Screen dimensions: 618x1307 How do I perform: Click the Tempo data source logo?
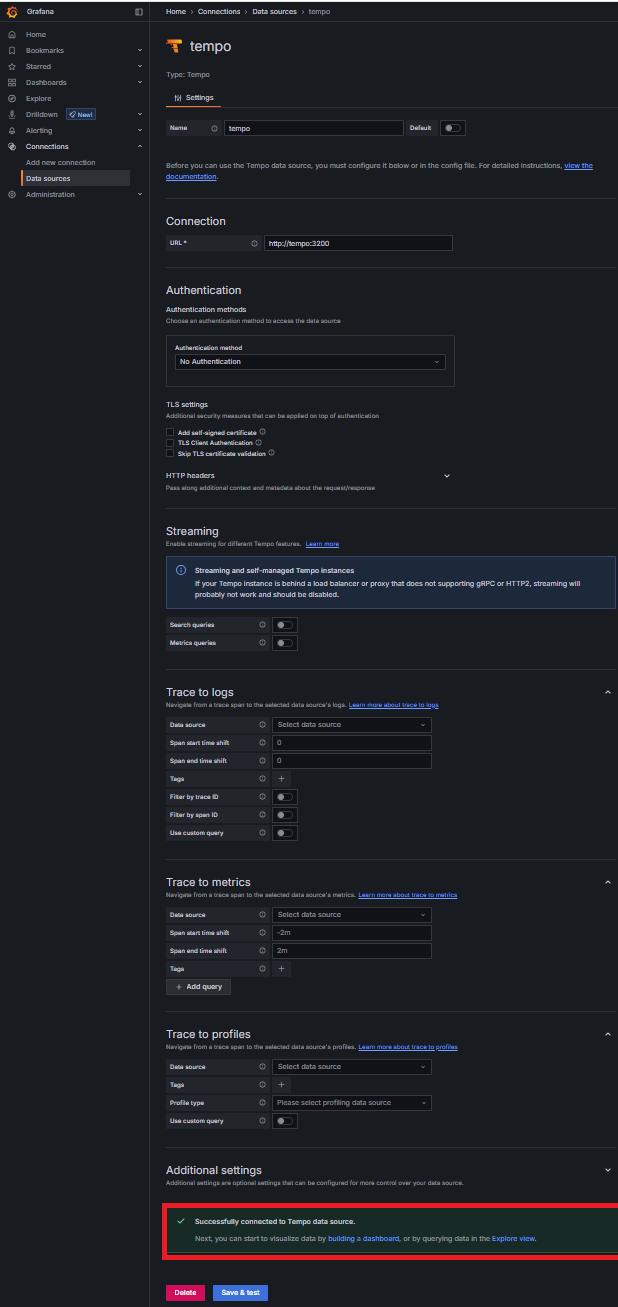[174, 46]
